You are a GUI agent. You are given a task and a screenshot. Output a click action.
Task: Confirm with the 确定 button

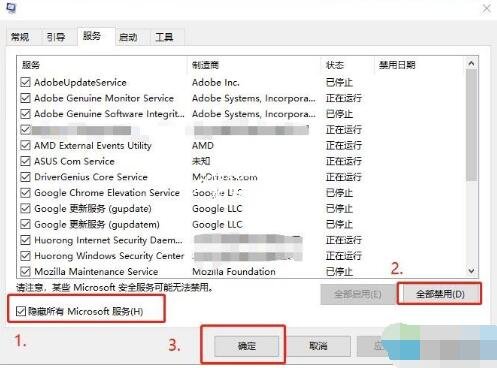[247, 346]
